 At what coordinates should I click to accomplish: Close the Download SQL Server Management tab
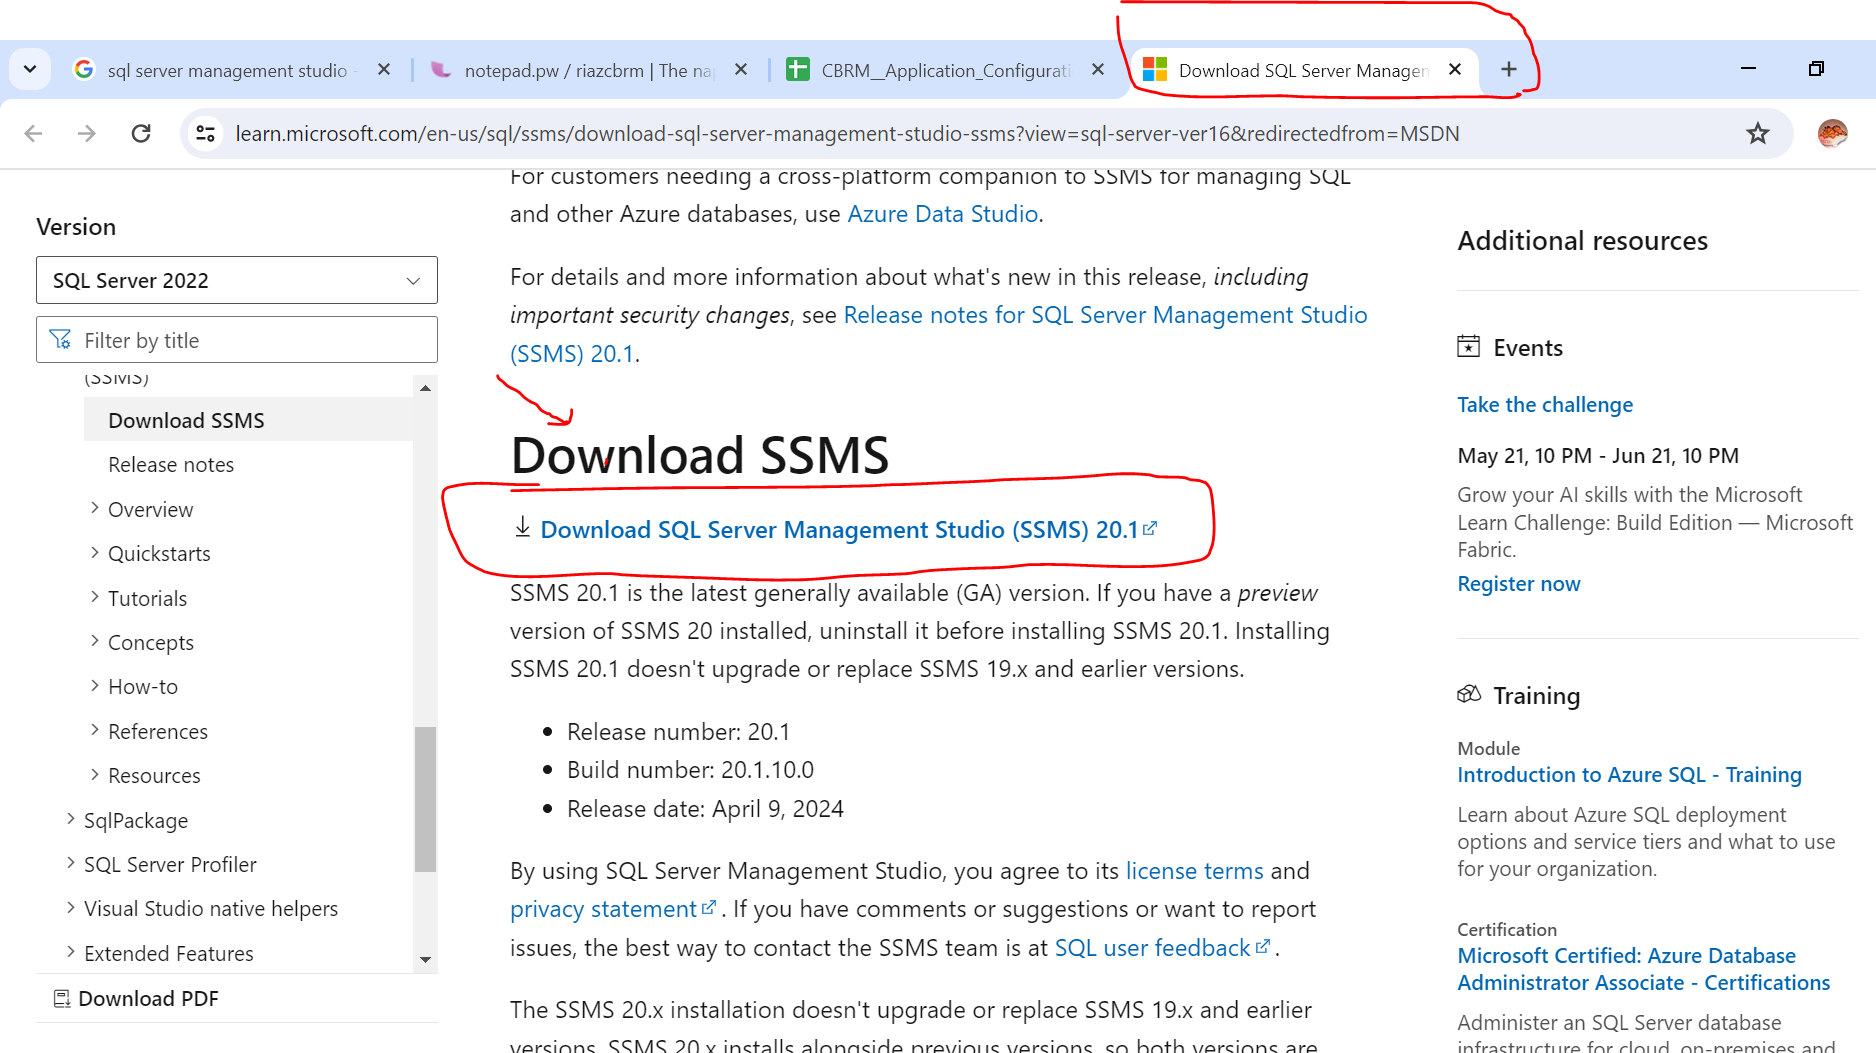click(1455, 69)
